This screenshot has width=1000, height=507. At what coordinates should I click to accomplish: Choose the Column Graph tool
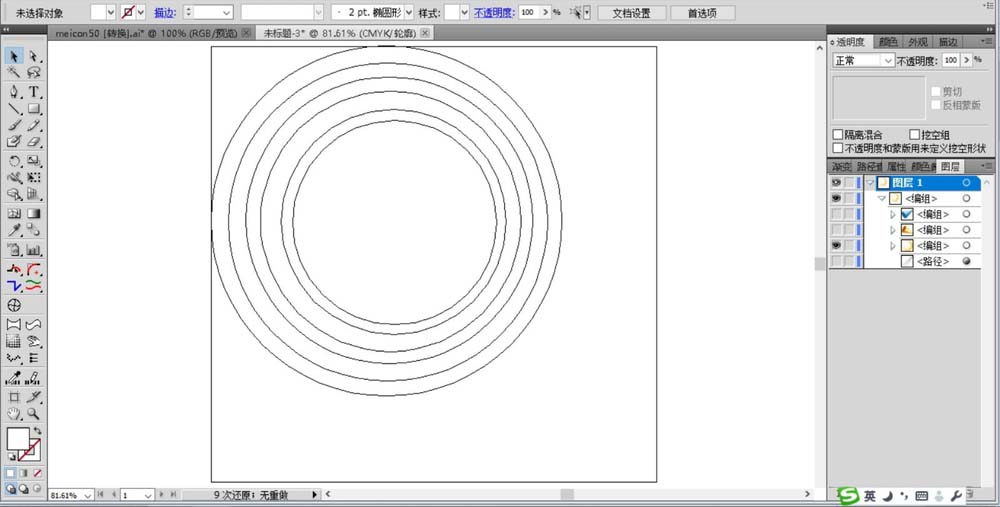33,250
